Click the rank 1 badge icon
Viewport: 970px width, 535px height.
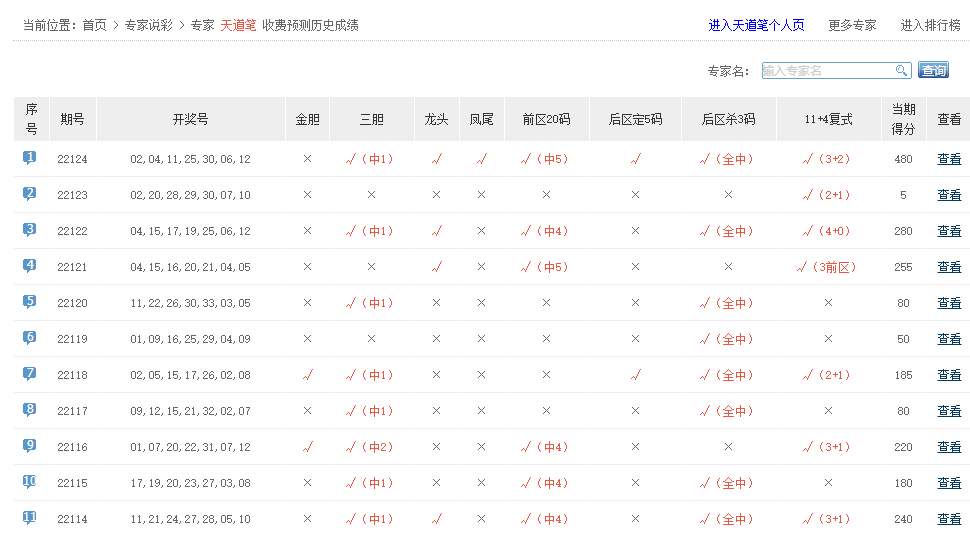coord(30,158)
